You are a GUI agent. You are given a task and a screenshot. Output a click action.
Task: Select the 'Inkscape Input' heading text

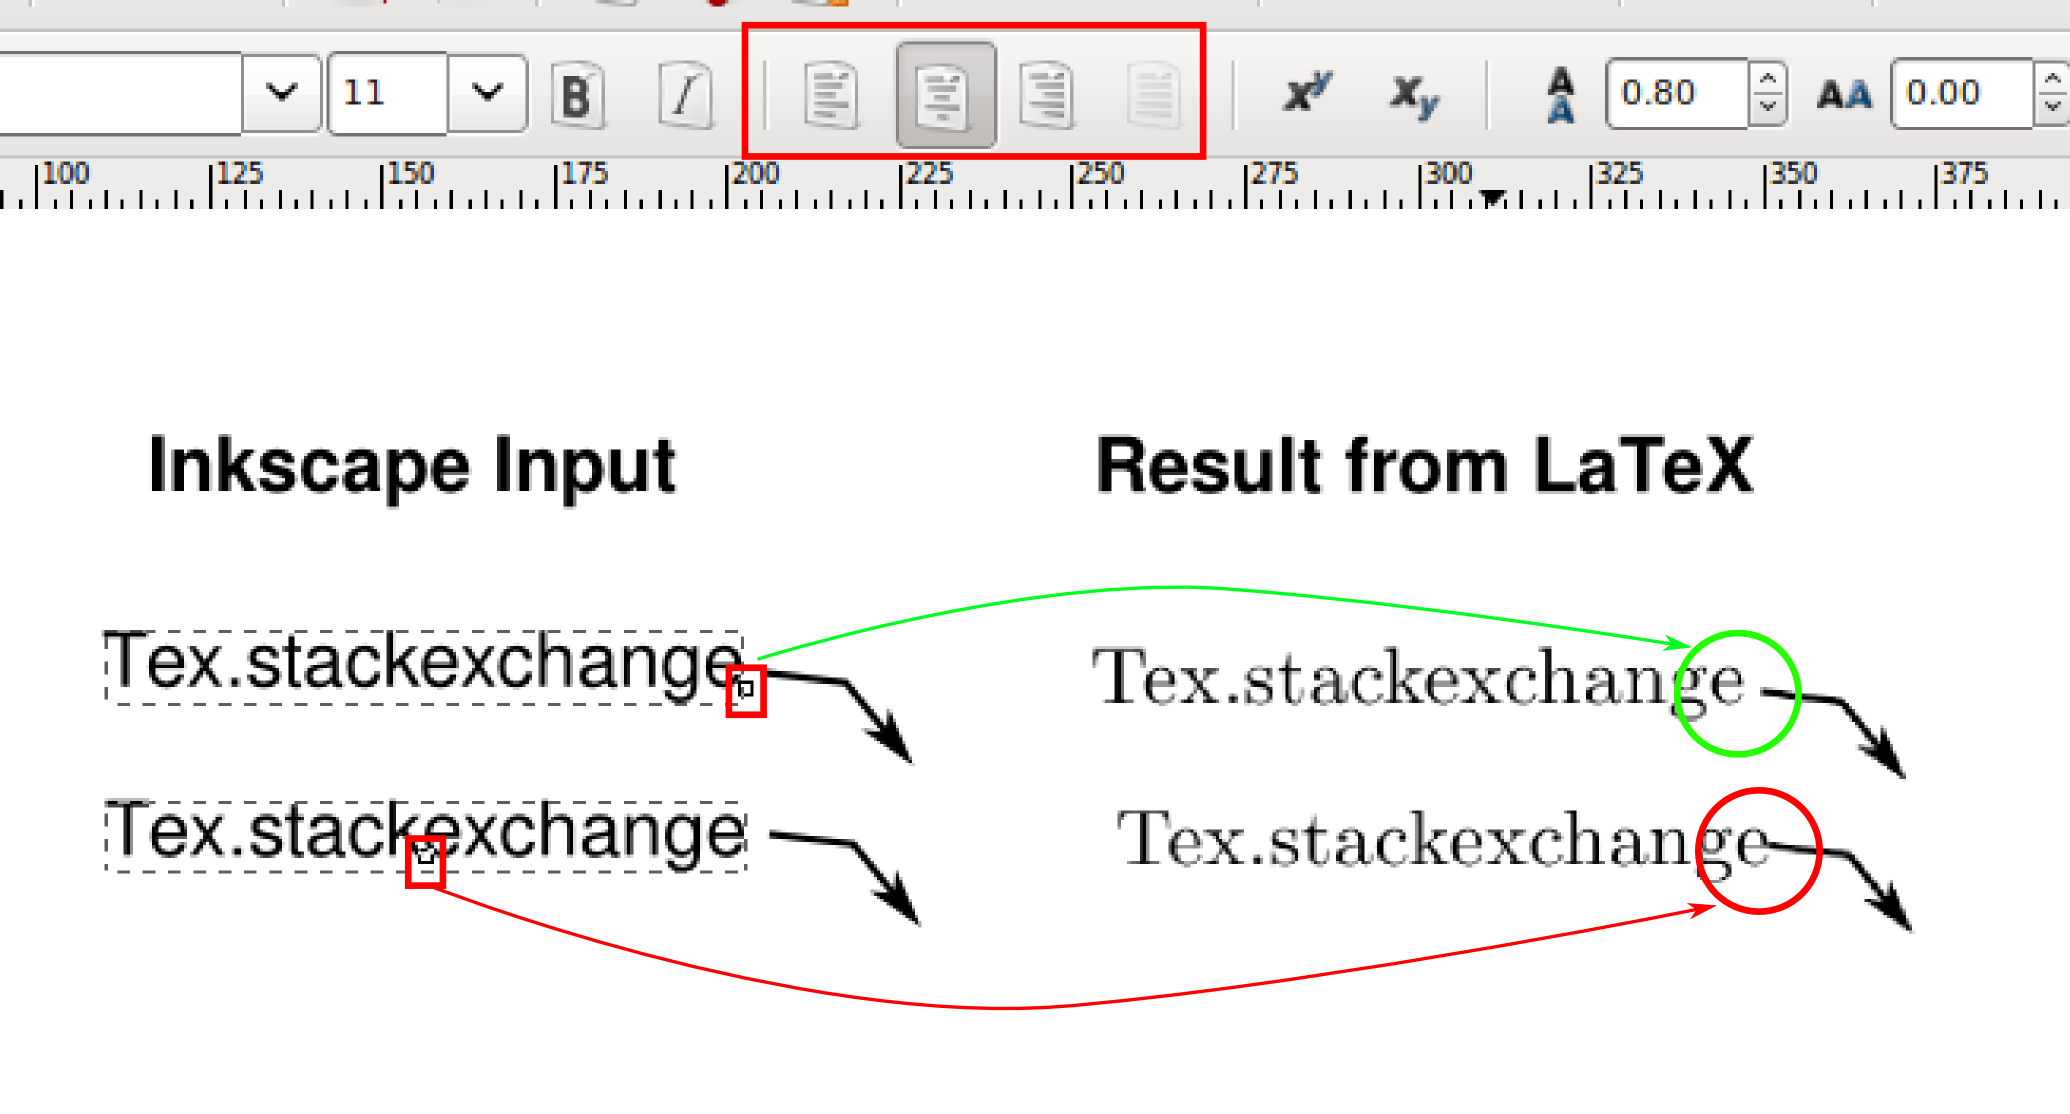(x=412, y=467)
